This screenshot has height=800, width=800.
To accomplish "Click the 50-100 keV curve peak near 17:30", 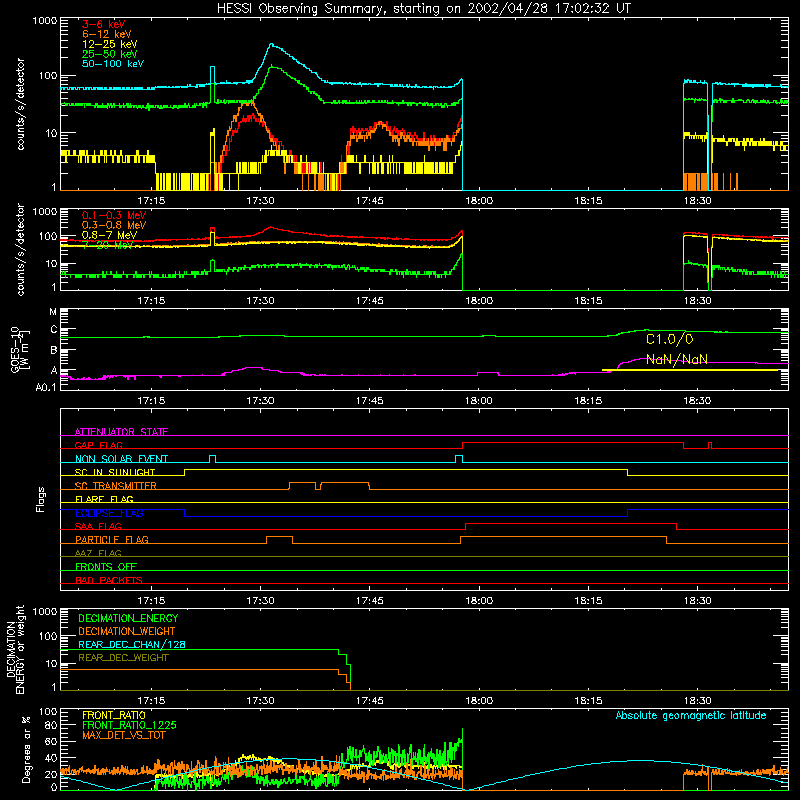I will [272, 45].
